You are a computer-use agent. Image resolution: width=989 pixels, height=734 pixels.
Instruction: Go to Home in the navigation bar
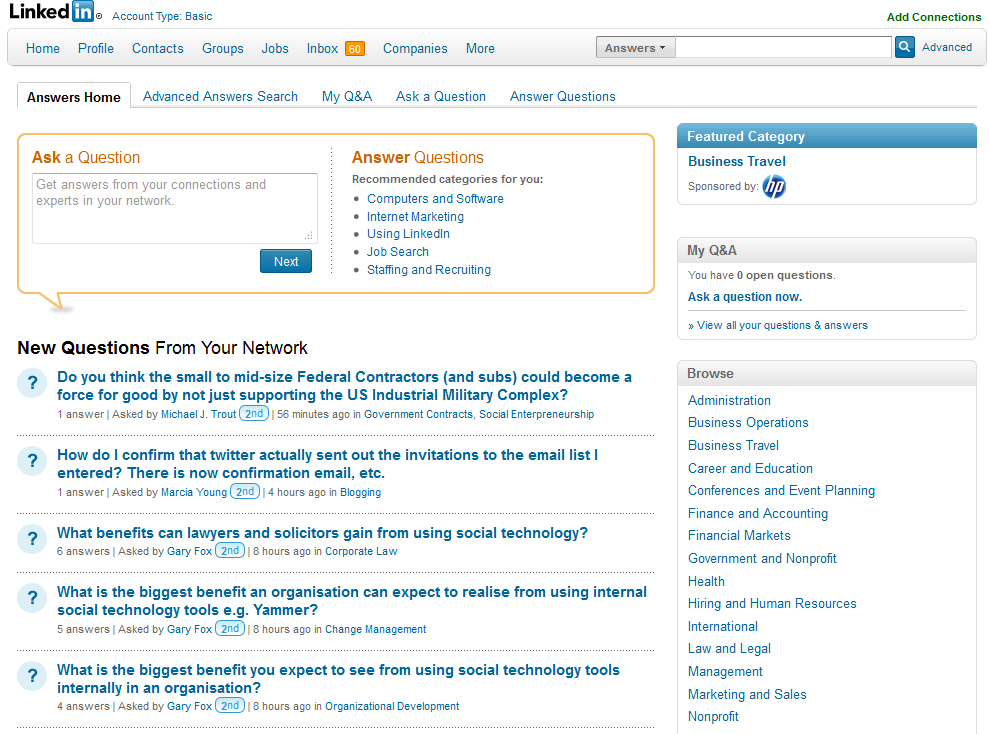point(42,49)
